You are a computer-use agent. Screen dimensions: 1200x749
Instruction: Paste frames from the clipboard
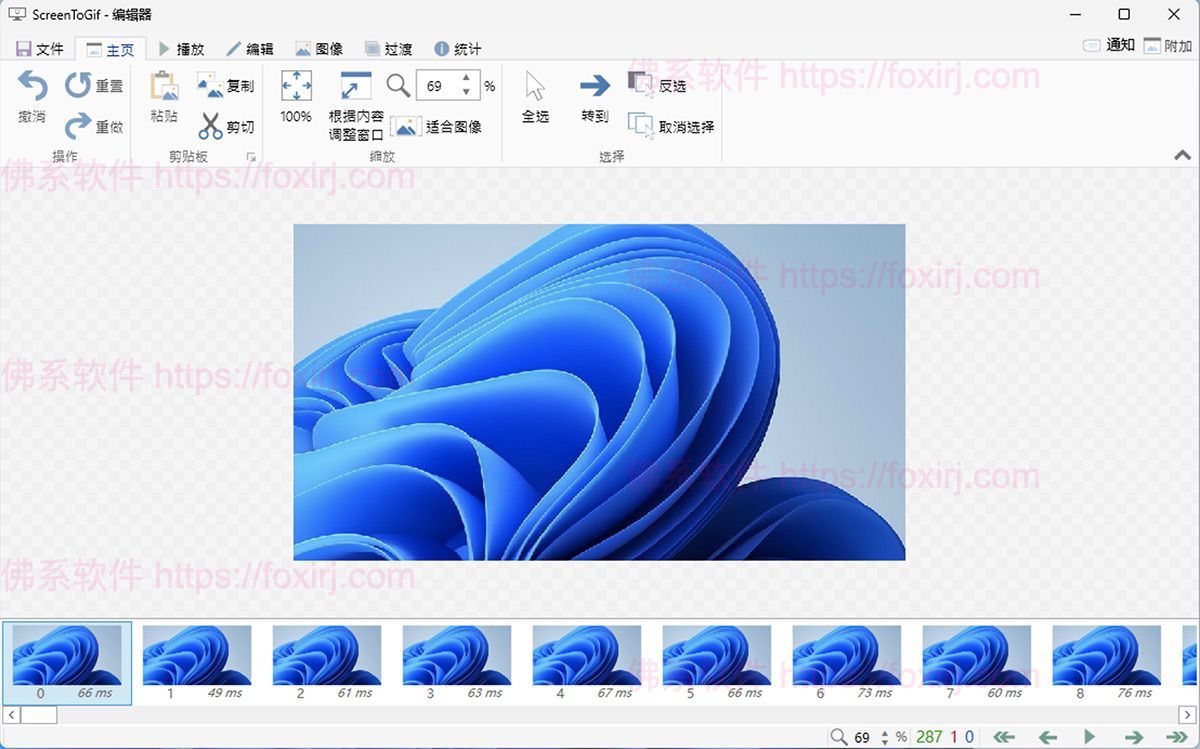pyautogui.click(x=163, y=96)
